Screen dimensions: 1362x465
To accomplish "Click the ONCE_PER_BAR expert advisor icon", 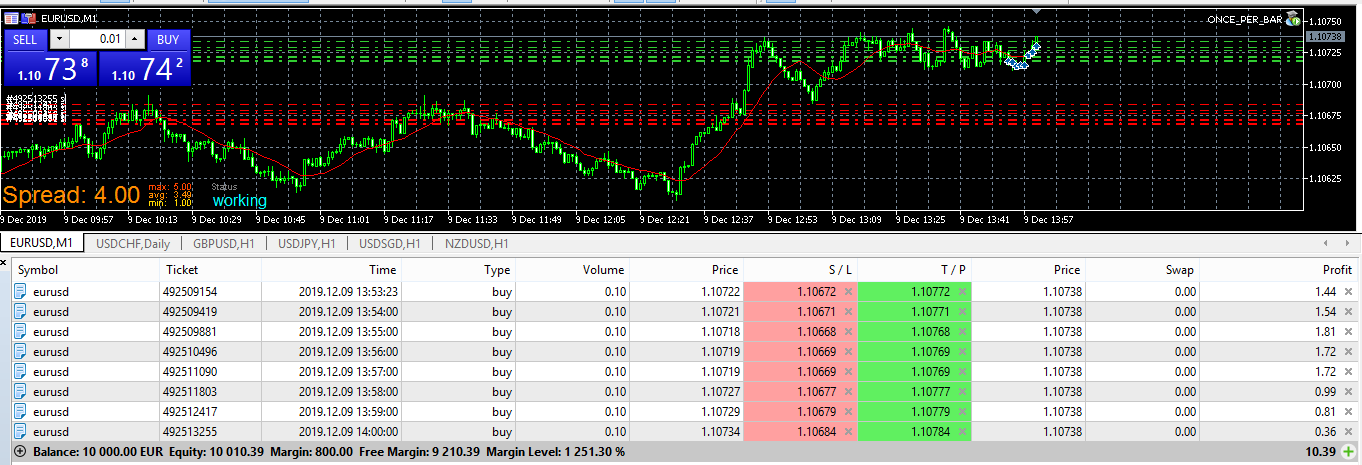I will (x=1292, y=18).
